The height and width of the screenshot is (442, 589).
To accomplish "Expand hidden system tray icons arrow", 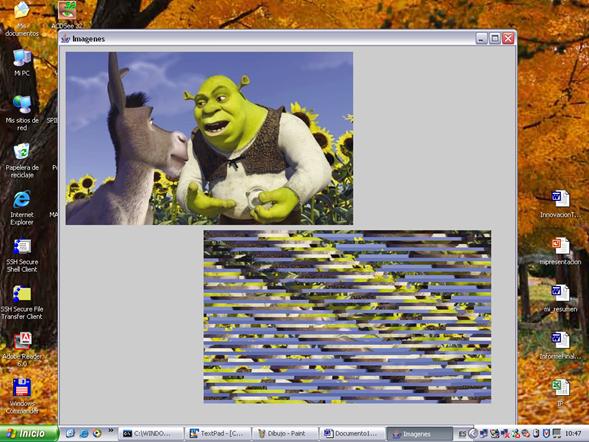I will 473,434.
